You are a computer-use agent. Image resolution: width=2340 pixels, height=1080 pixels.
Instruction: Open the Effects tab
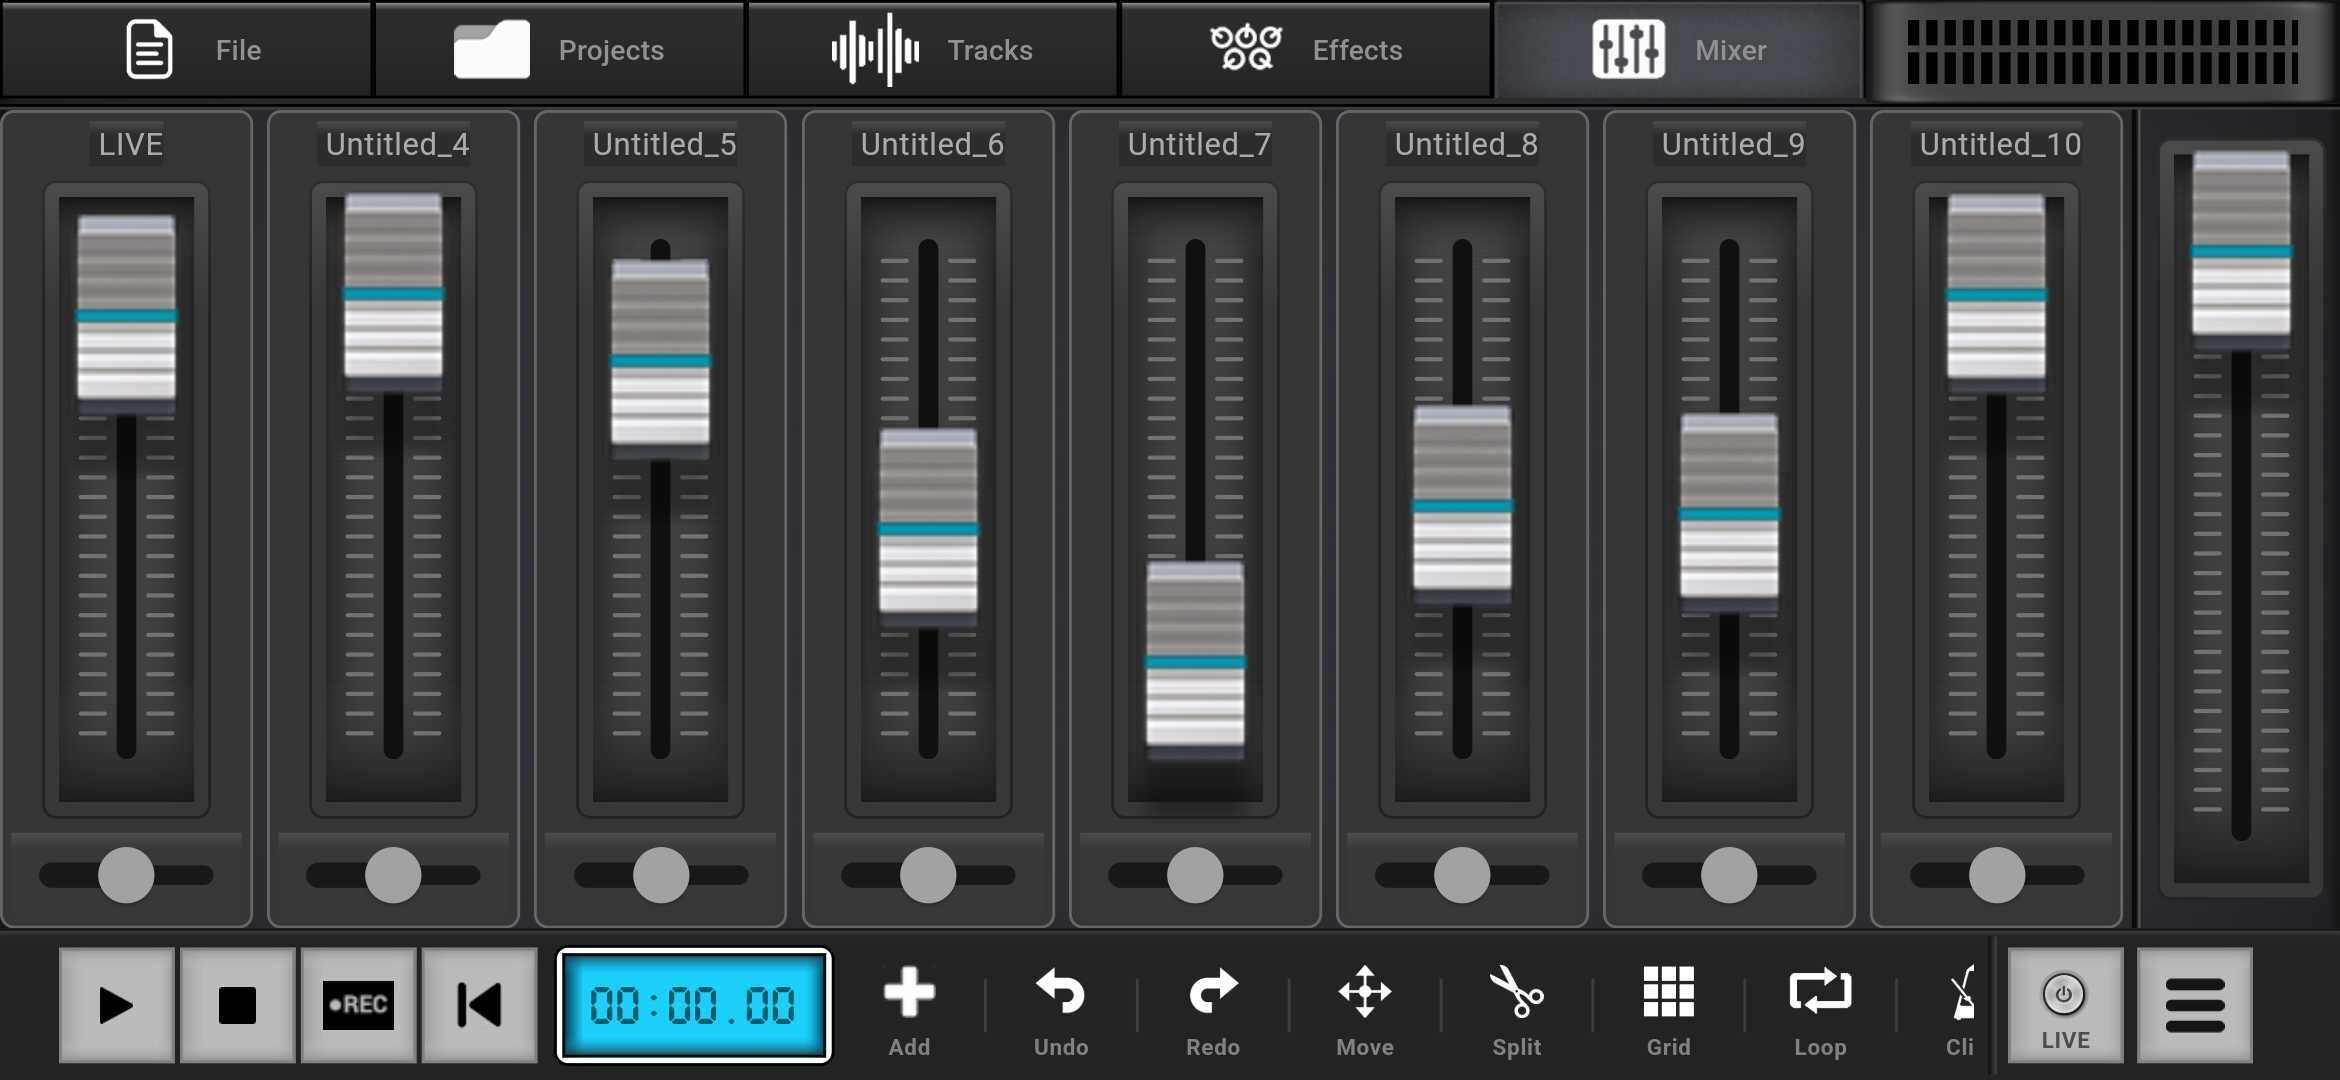point(1306,49)
